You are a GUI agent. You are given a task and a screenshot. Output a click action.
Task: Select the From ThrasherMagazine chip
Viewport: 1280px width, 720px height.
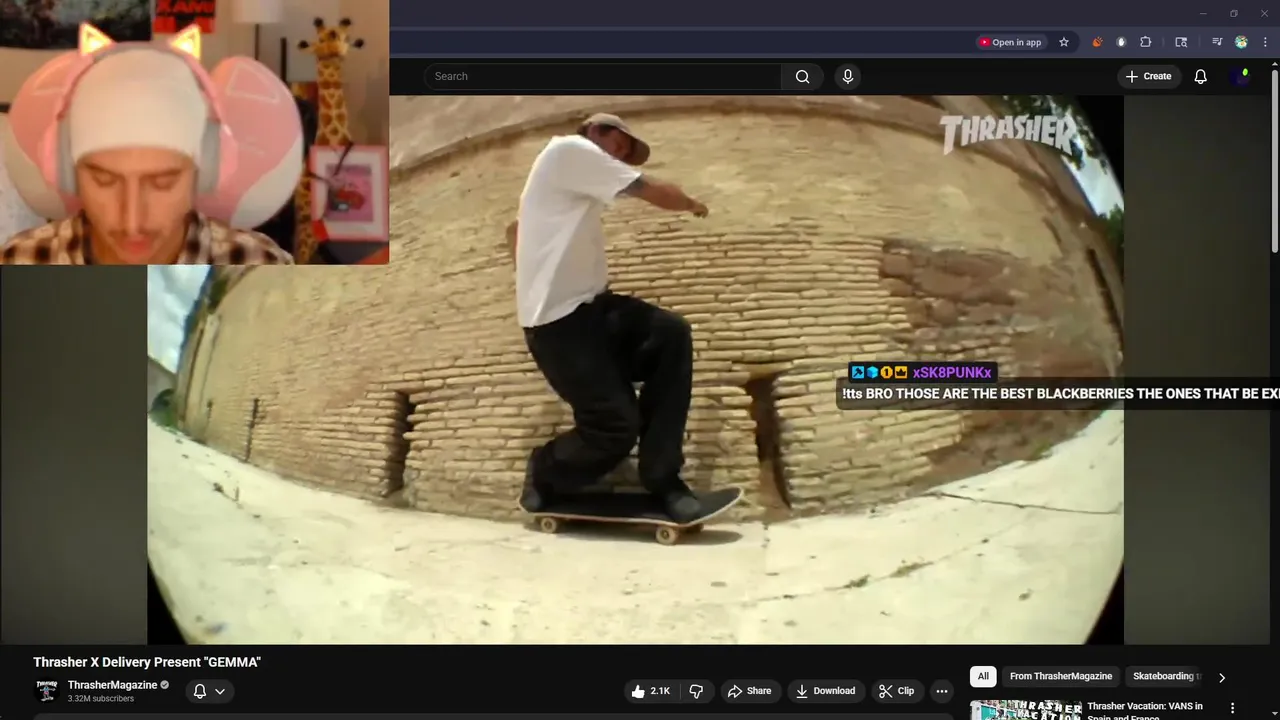[x=1061, y=677]
